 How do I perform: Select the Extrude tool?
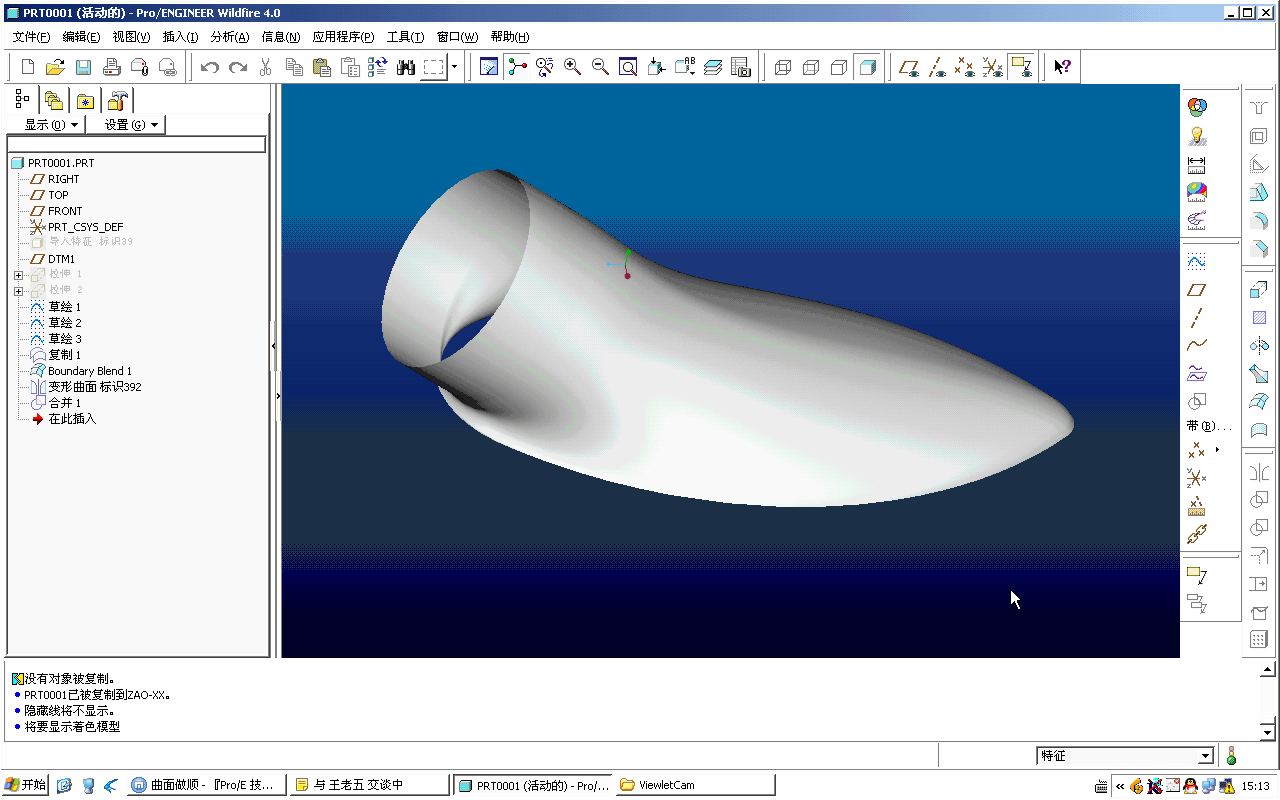[x=1259, y=290]
